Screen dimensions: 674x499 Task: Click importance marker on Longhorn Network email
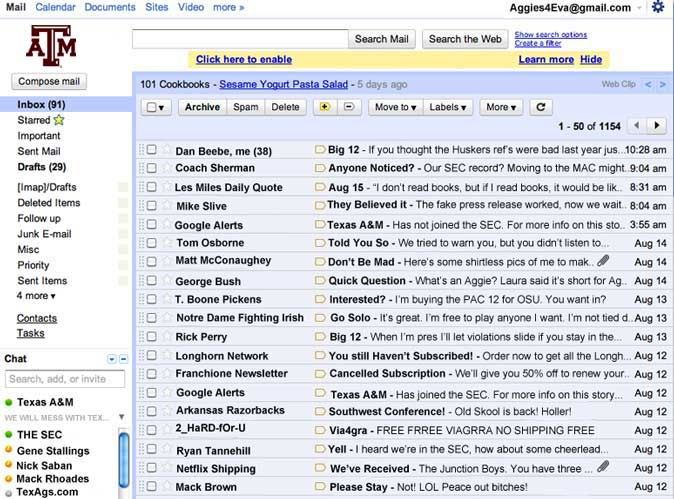[x=319, y=355]
